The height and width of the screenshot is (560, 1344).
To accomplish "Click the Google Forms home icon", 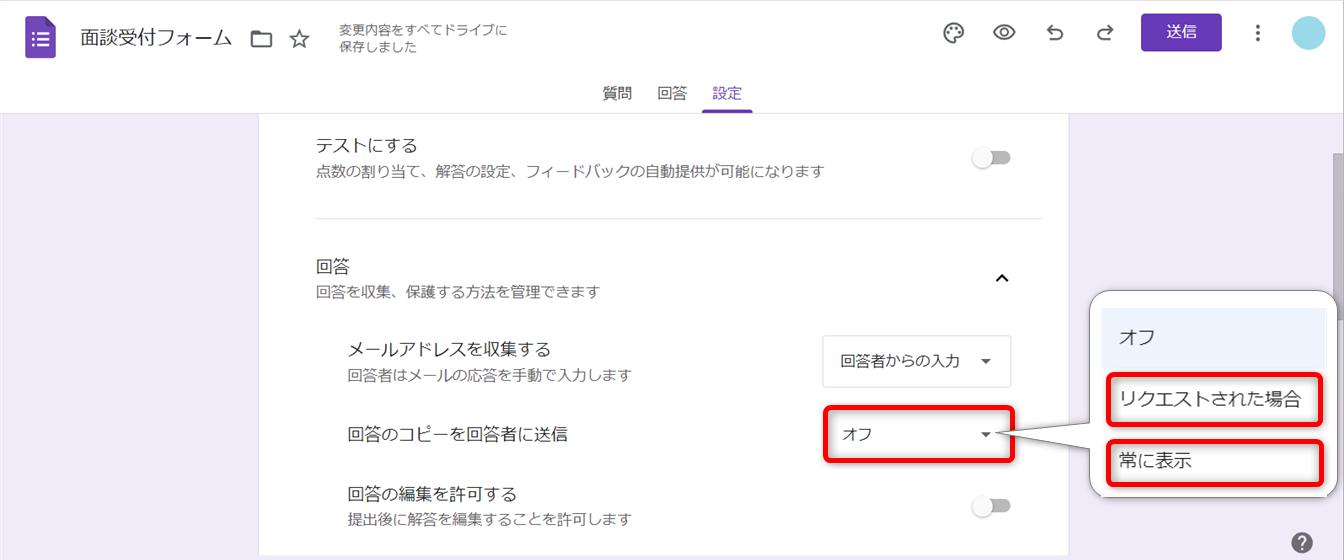I will click(x=40, y=38).
